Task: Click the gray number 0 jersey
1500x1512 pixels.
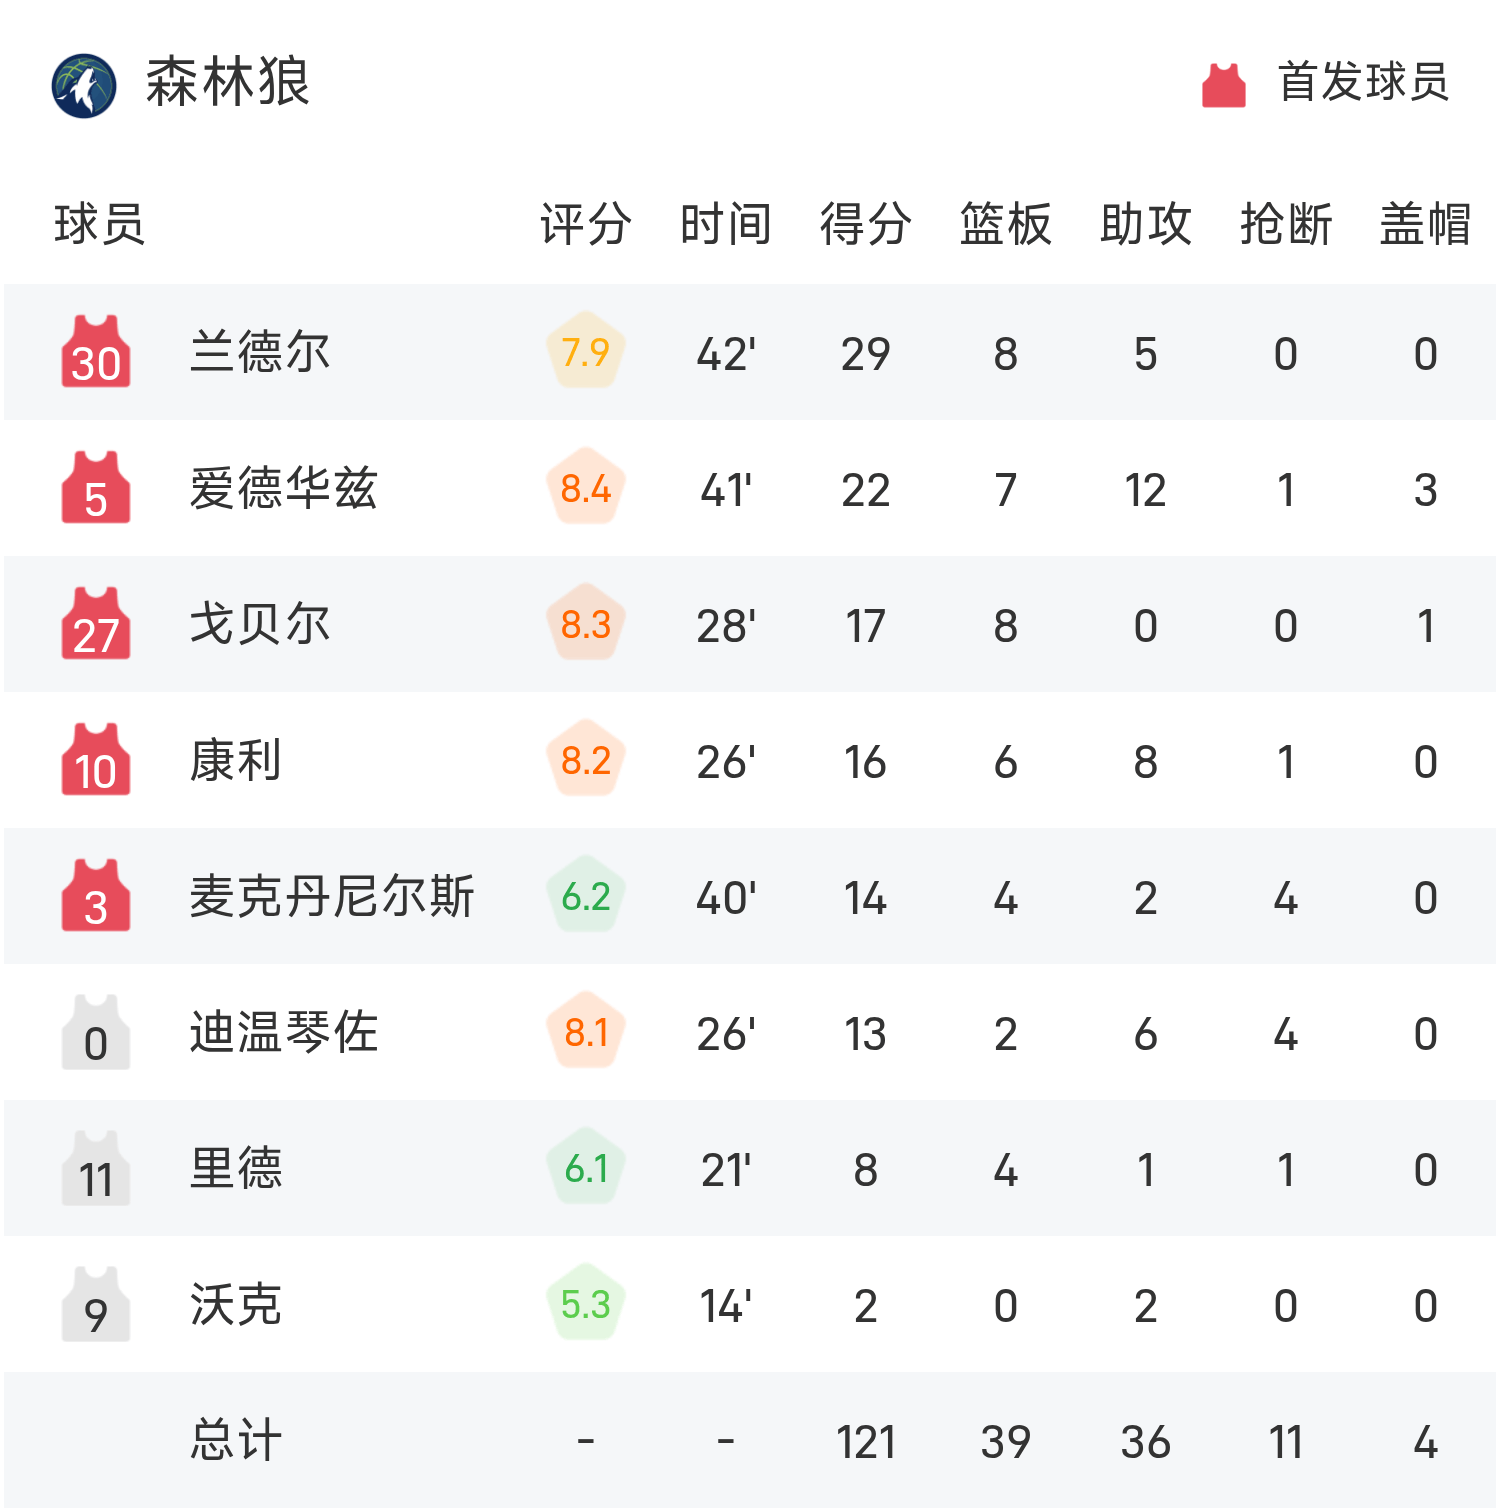Action: 96,1033
